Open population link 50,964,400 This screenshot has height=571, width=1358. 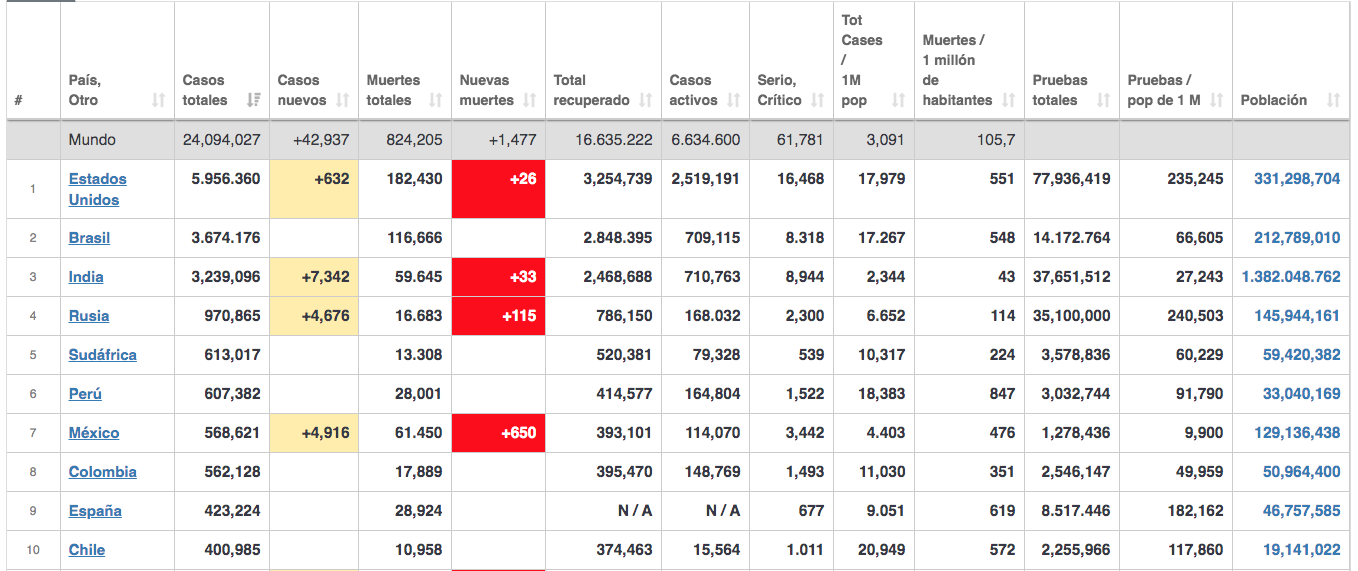click(x=1301, y=472)
